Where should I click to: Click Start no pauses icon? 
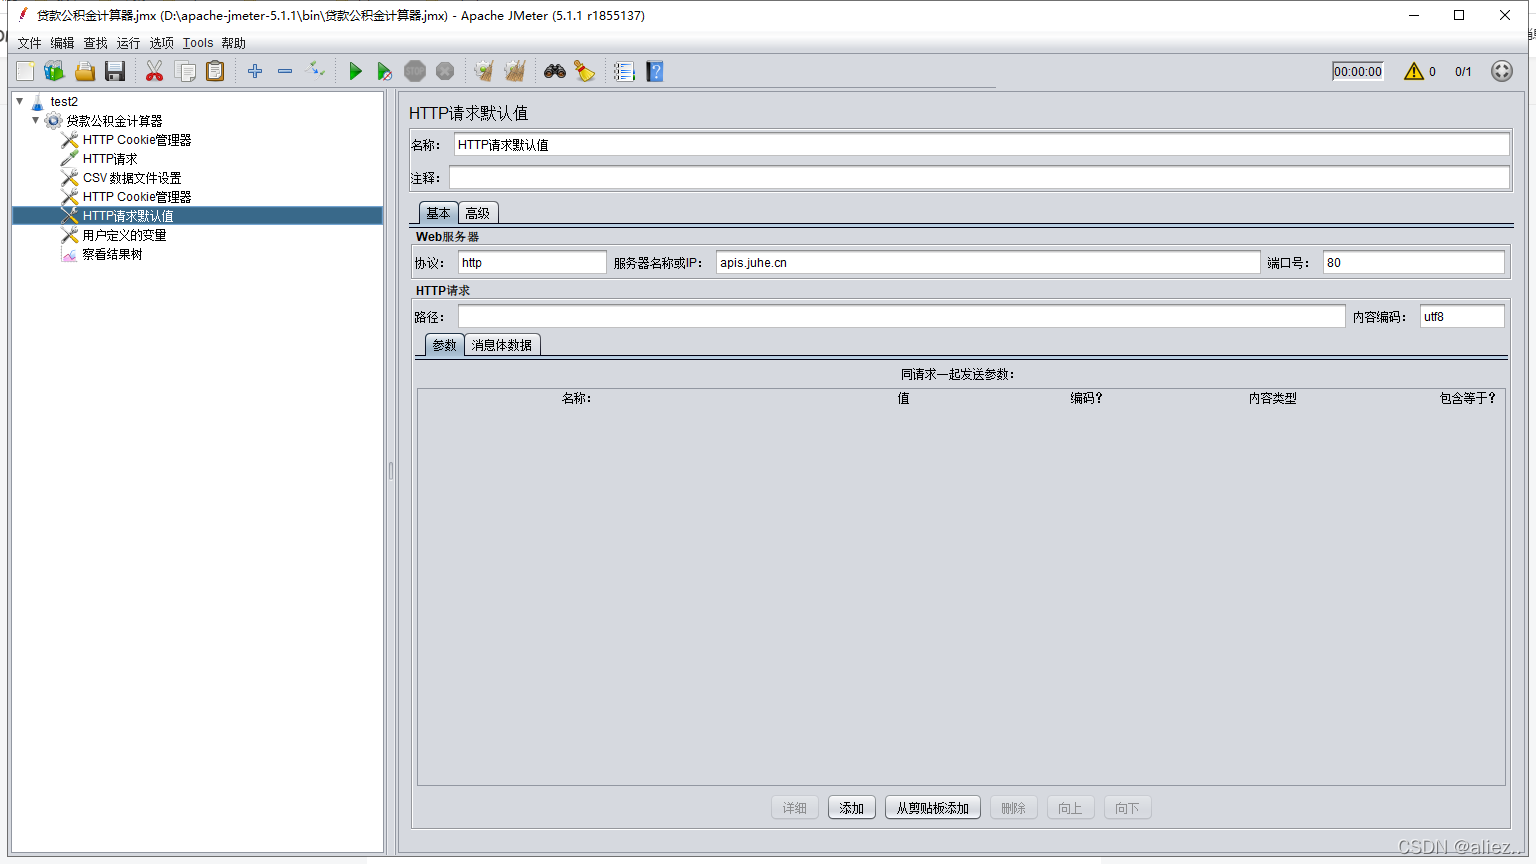click(385, 71)
